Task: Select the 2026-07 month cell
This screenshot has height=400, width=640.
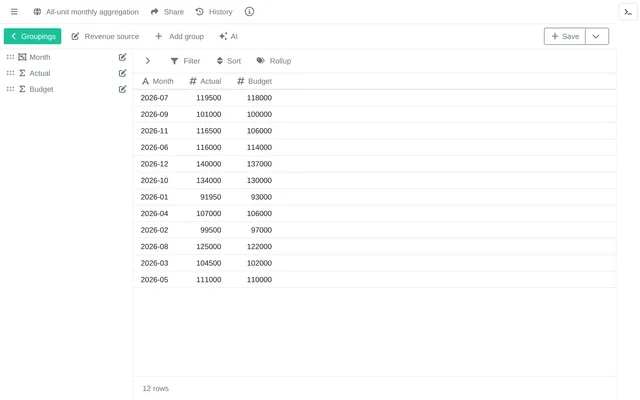Action: point(154,98)
